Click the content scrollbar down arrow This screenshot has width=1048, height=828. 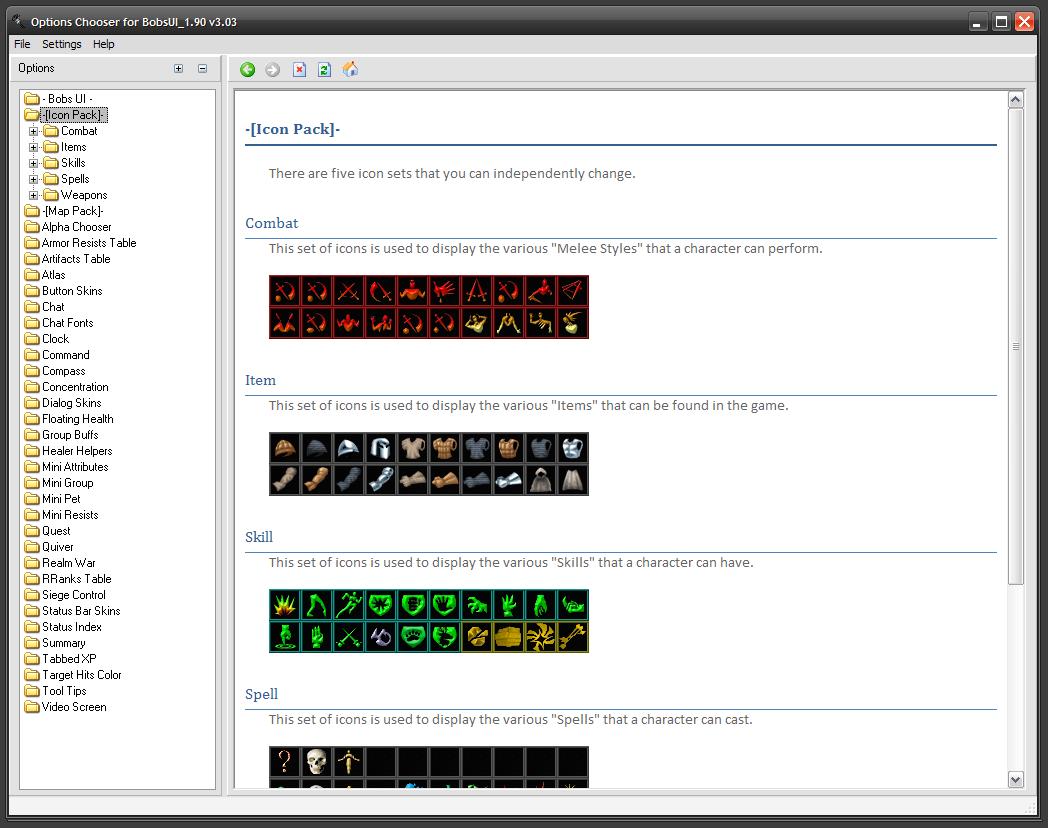point(1015,779)
